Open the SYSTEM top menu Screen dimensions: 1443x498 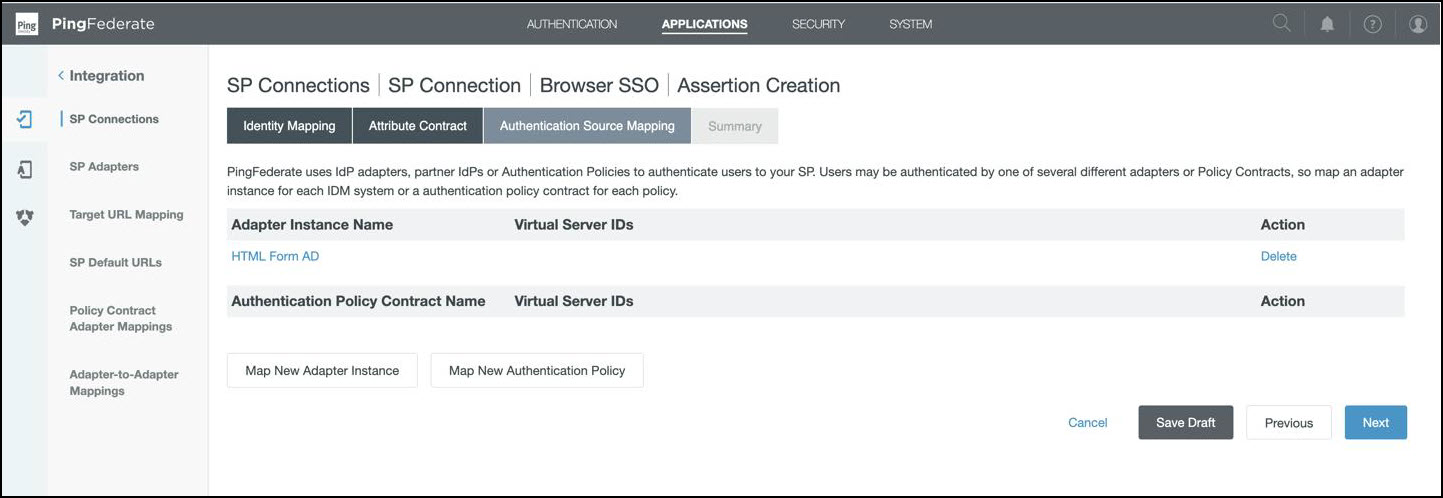tap(910, 24)
